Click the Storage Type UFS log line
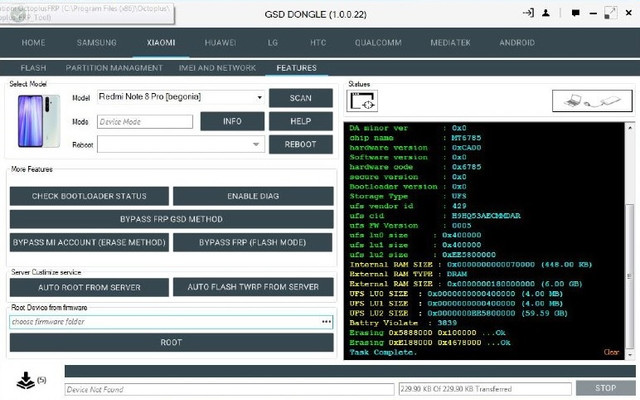The height and width of the screenshot is (400, 640). pos(408,196)
